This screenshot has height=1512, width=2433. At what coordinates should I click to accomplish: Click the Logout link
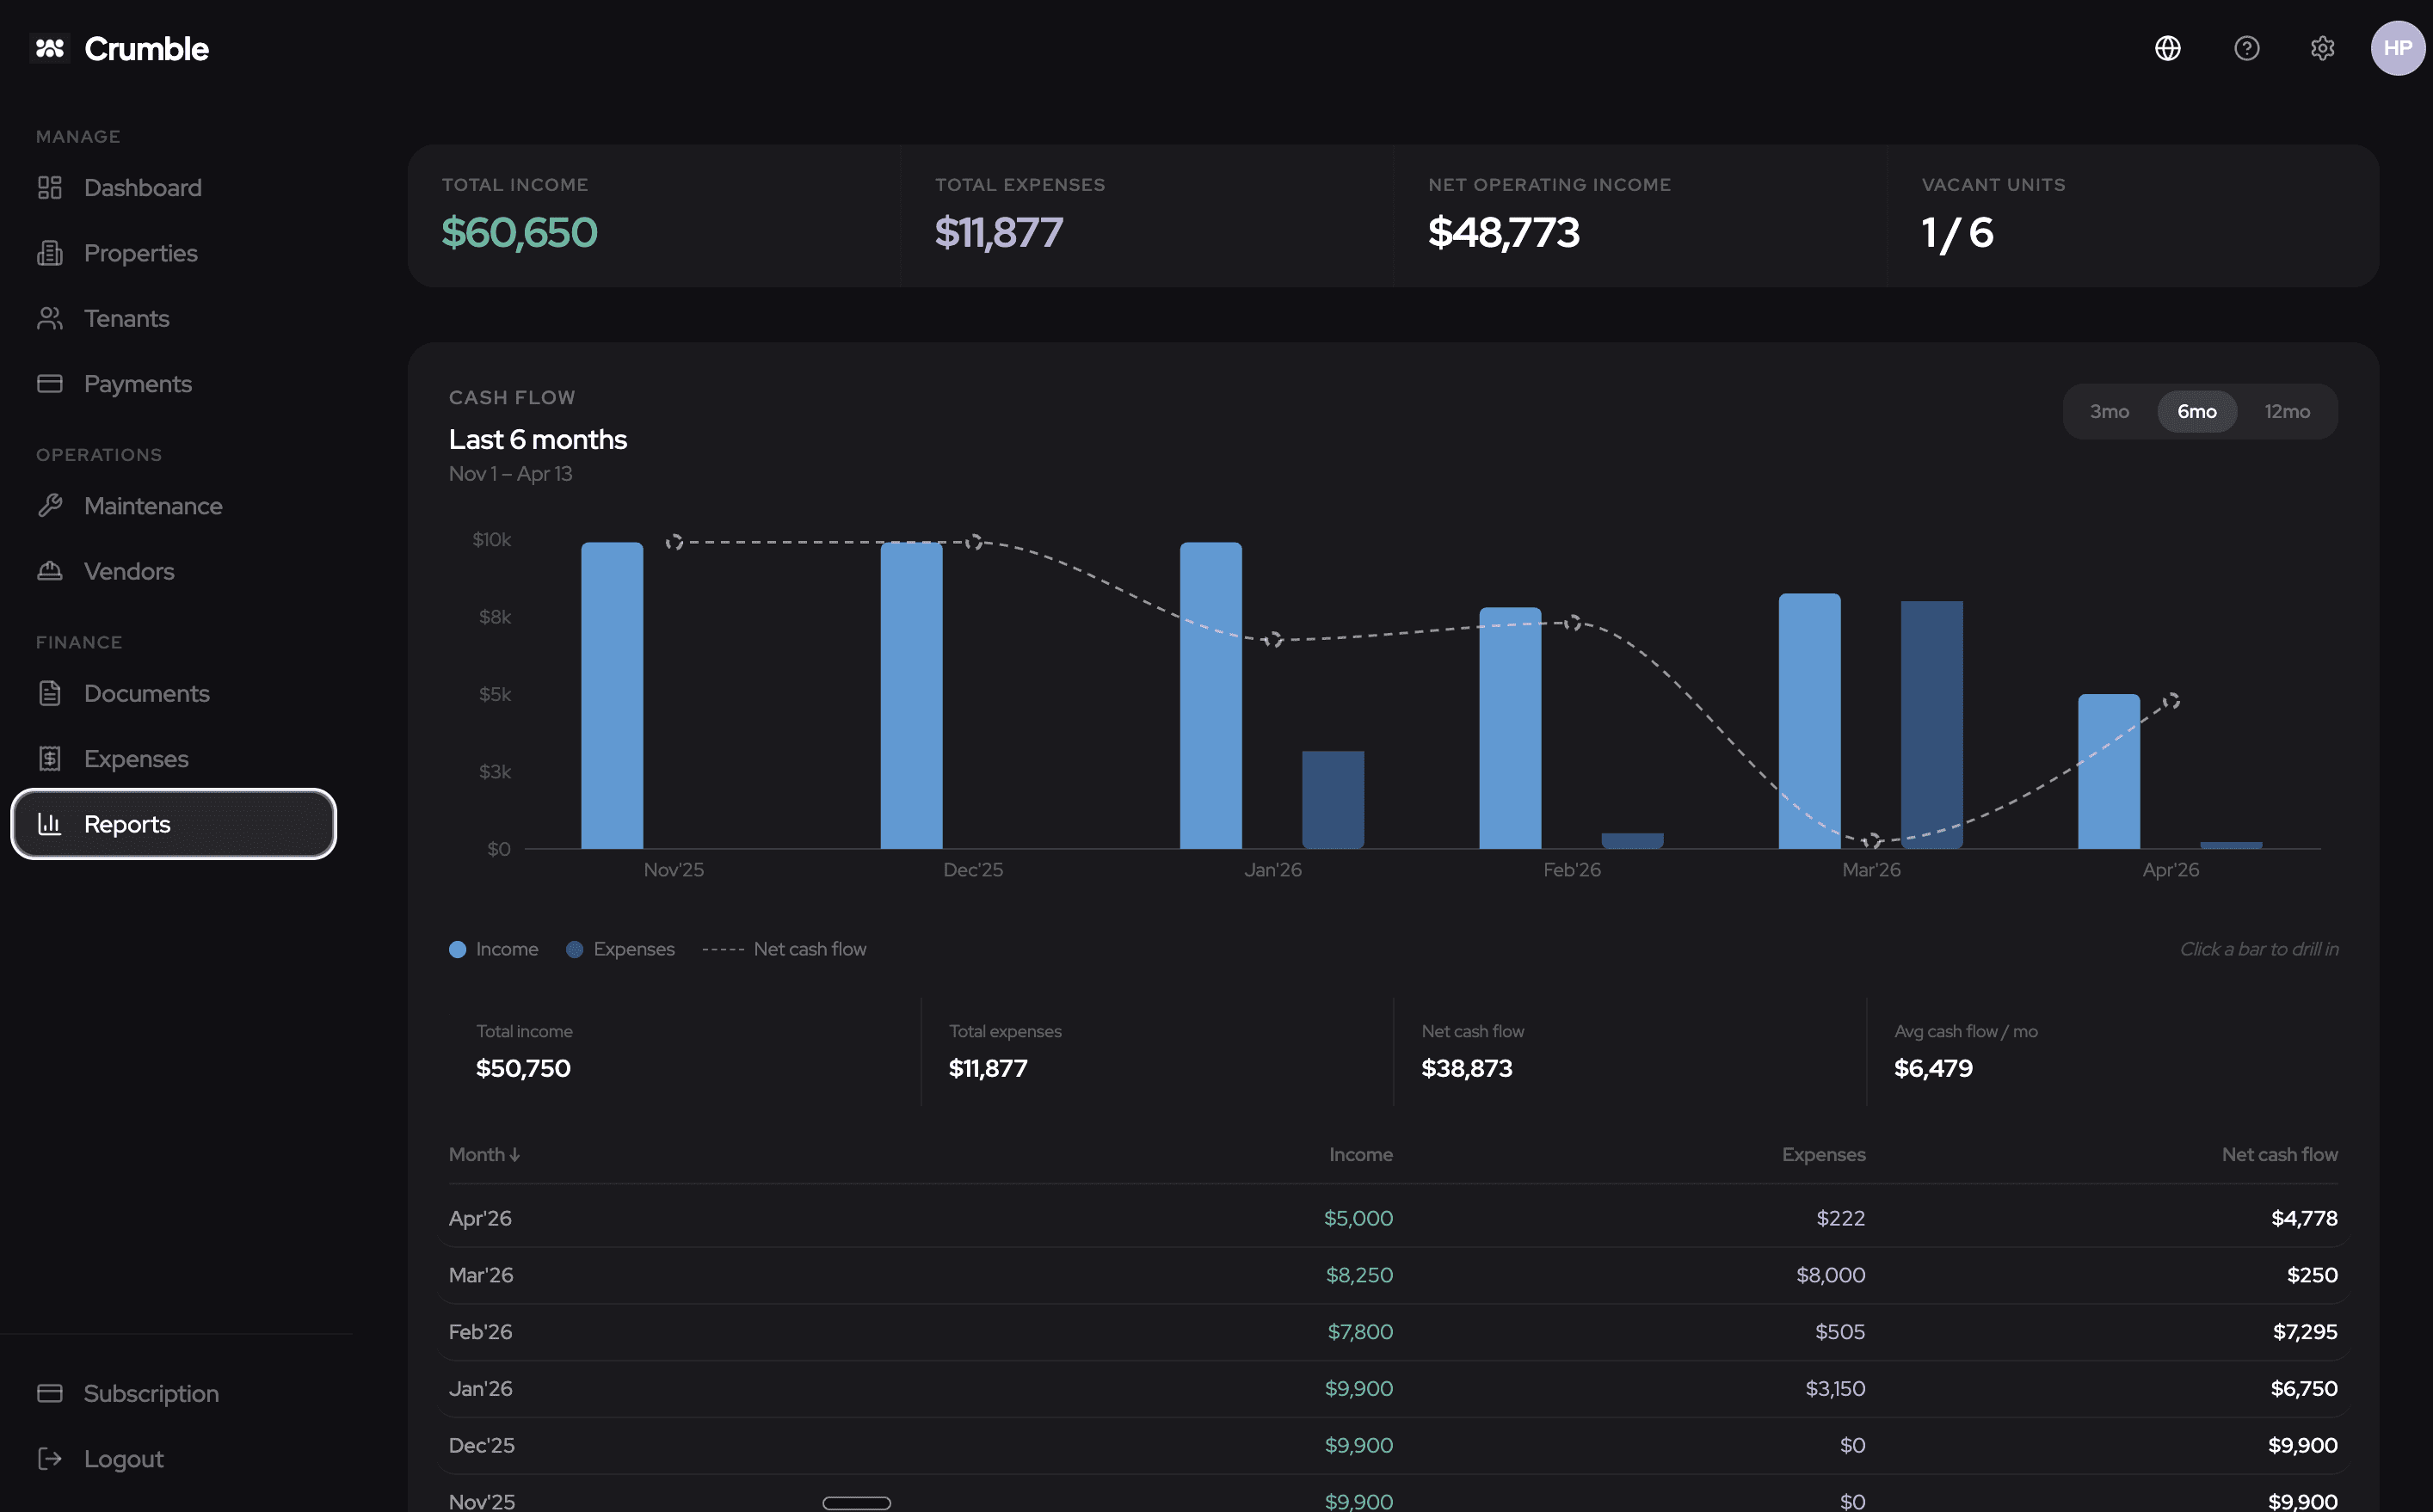click(123, 1459)
